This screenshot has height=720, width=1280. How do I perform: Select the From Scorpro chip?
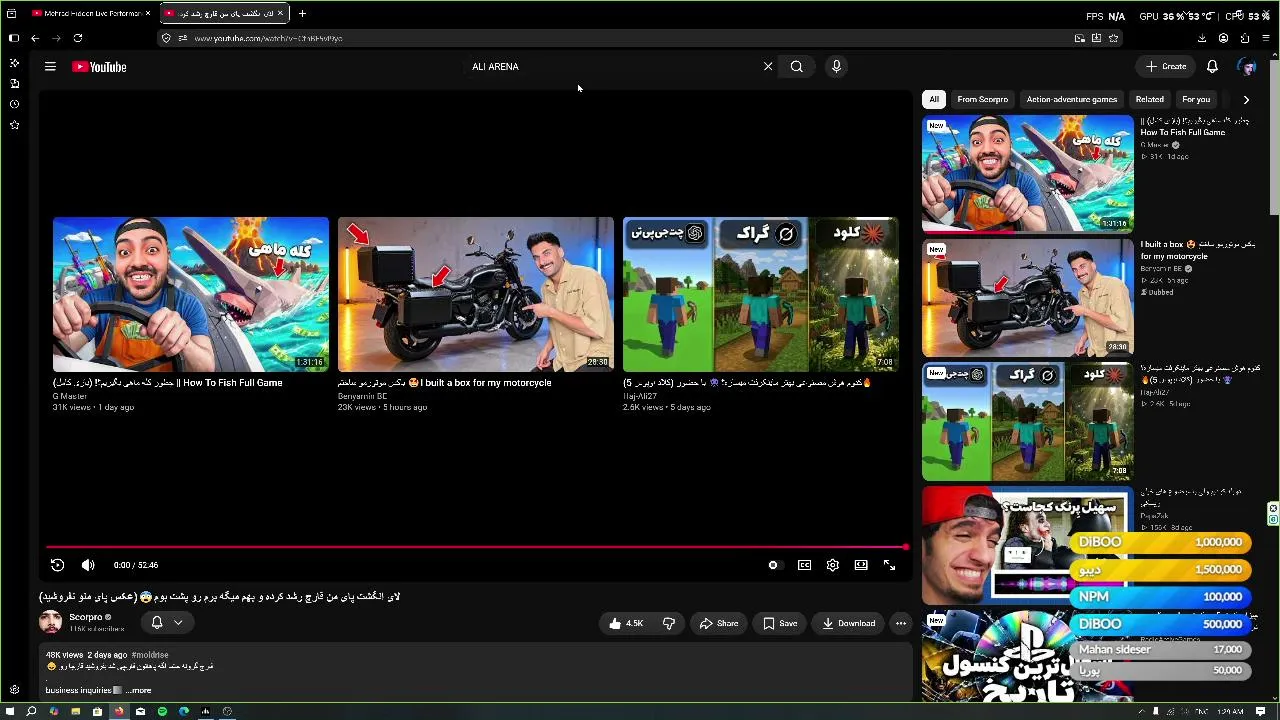982,99
